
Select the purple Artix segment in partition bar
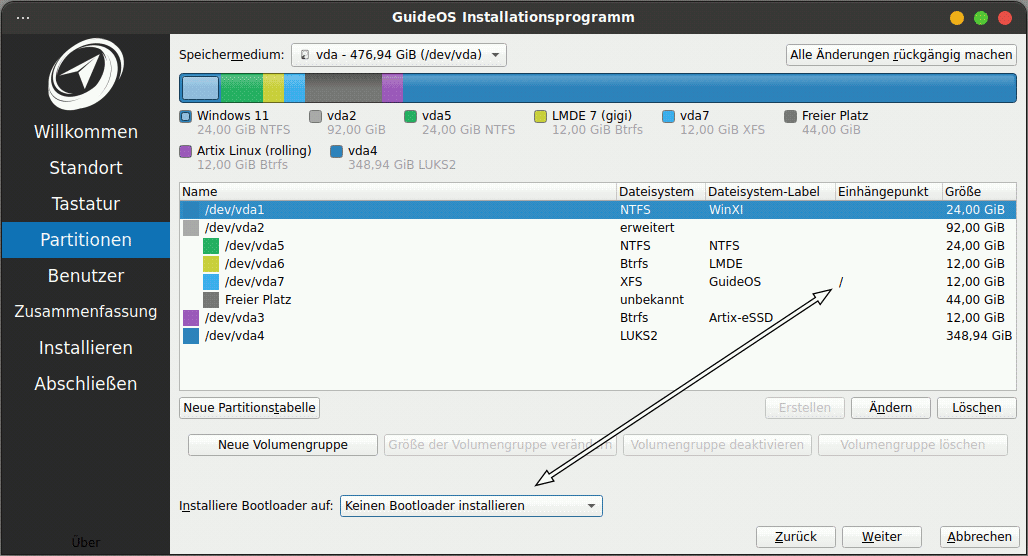click(393, 88)
